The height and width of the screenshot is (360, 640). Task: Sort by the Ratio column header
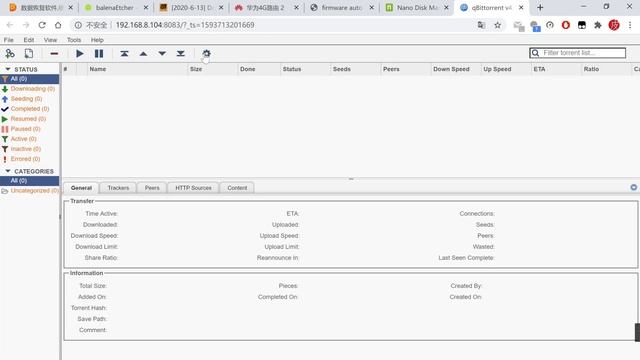(x=607, y=69)
